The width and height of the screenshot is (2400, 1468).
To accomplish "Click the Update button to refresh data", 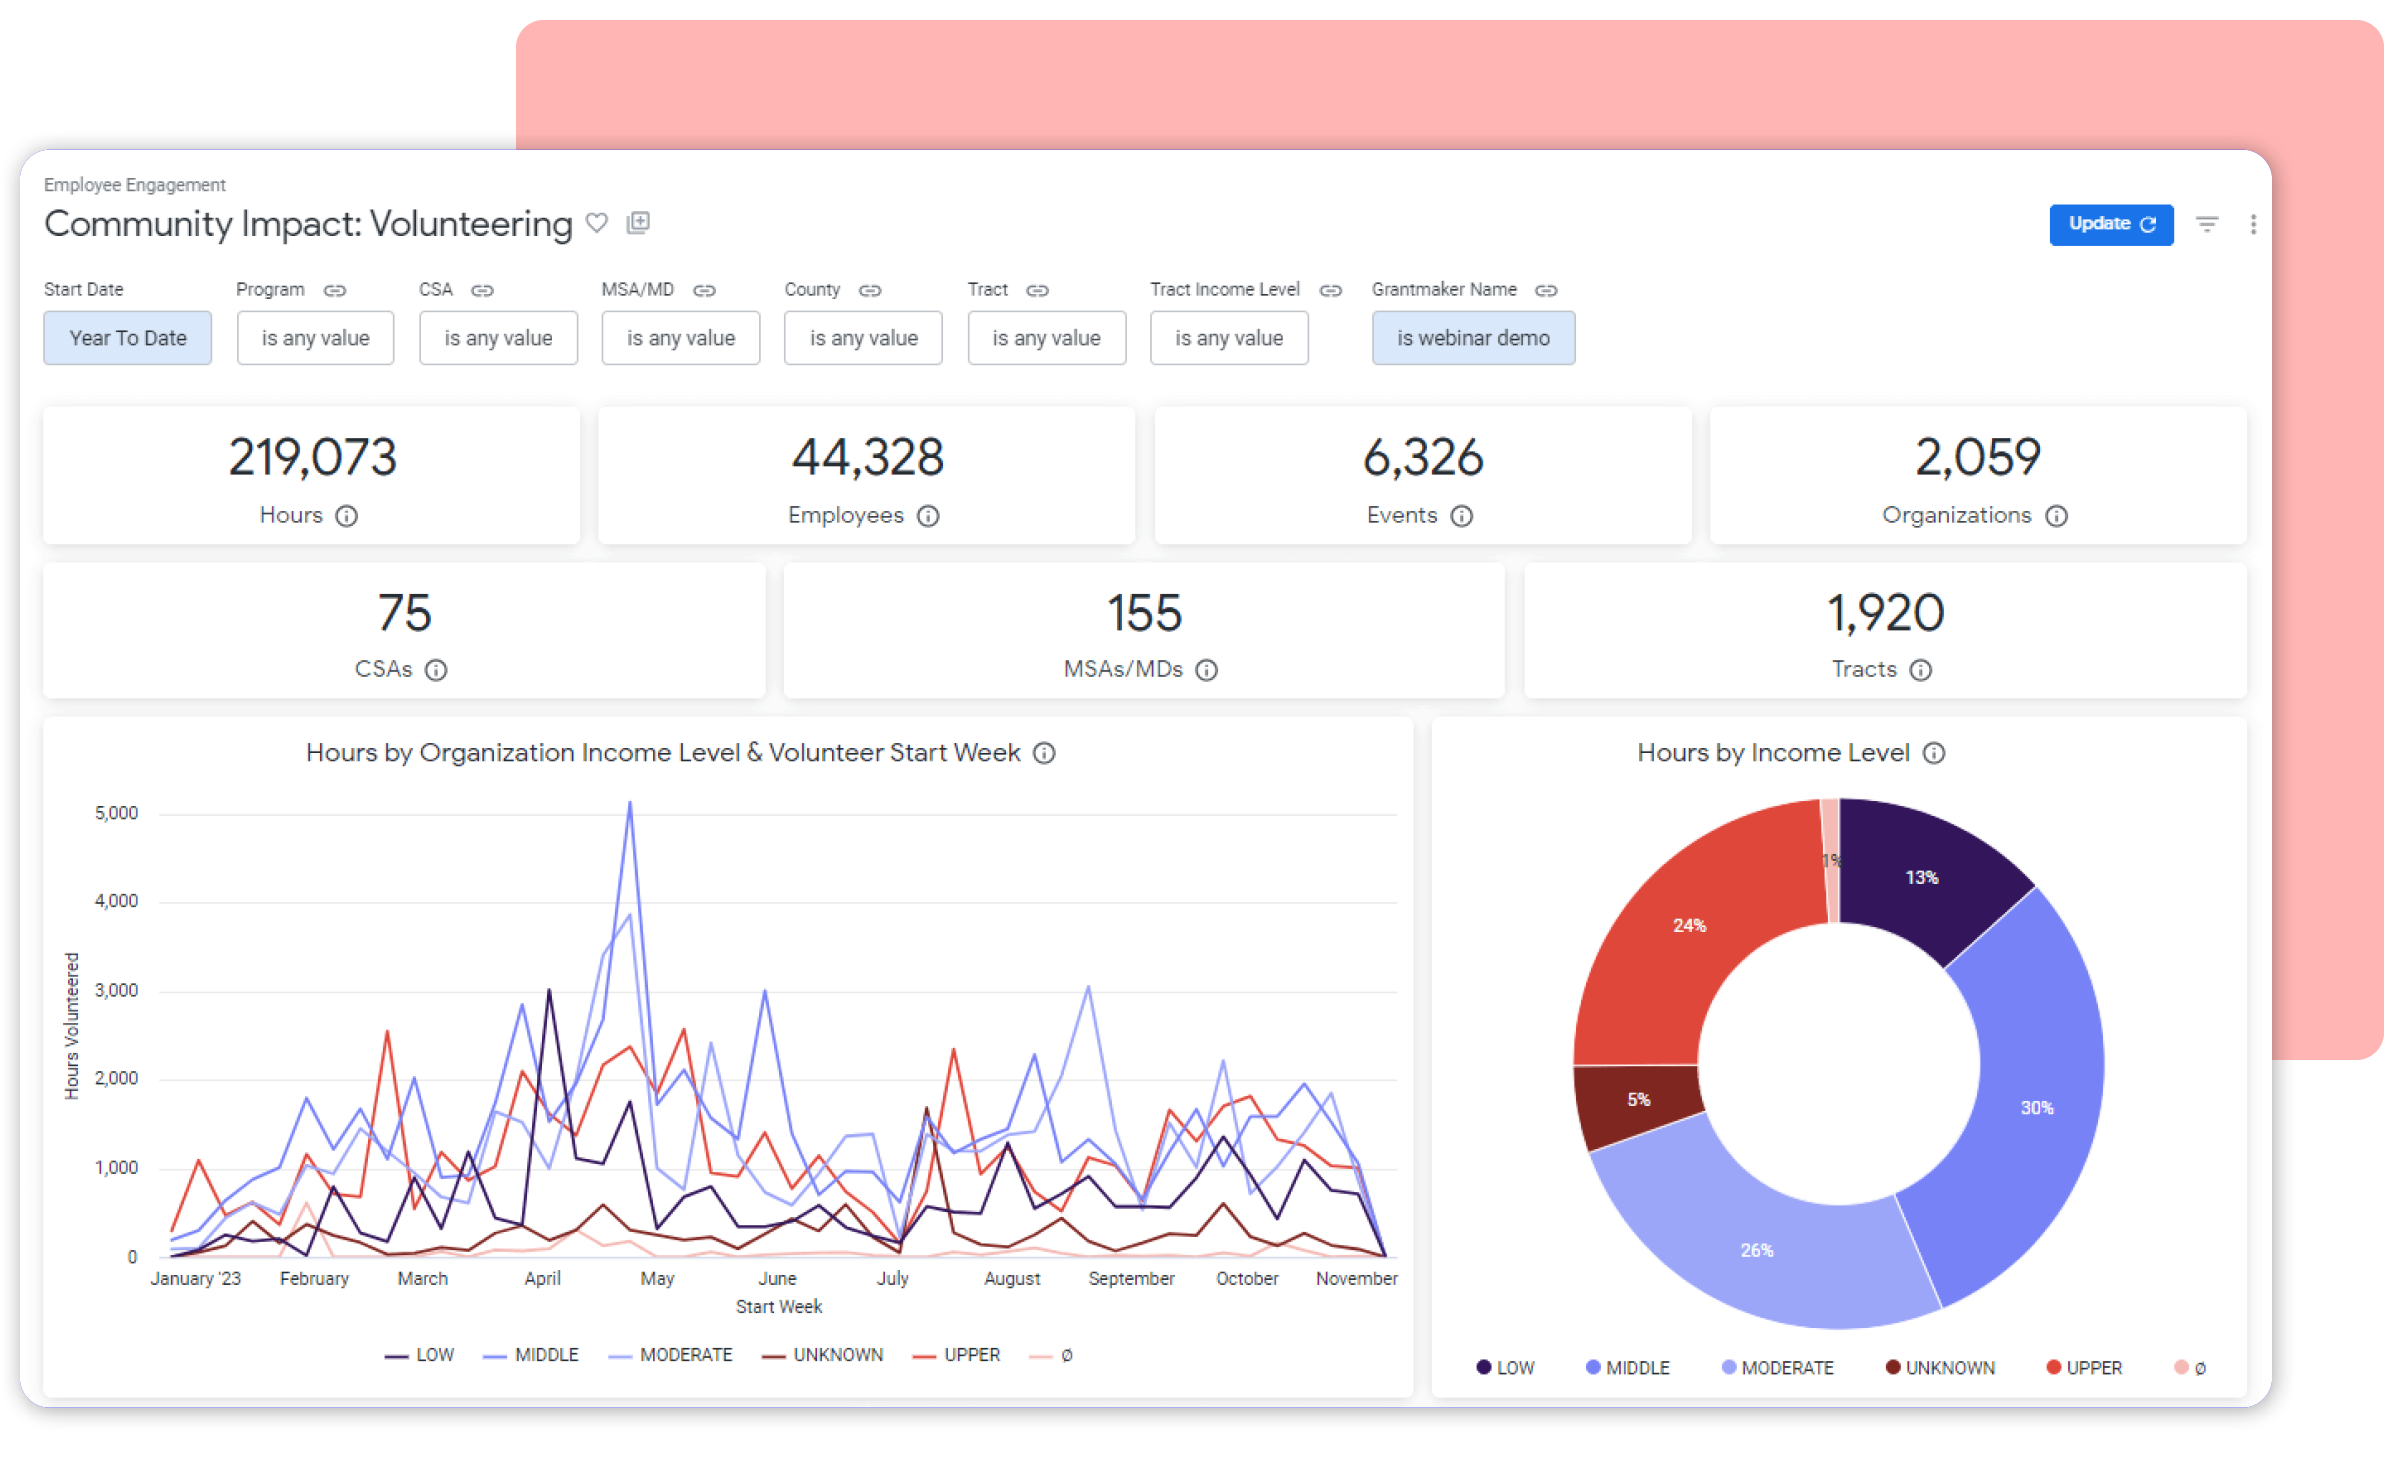I will pyautogui.click(x=2109, y=225).
